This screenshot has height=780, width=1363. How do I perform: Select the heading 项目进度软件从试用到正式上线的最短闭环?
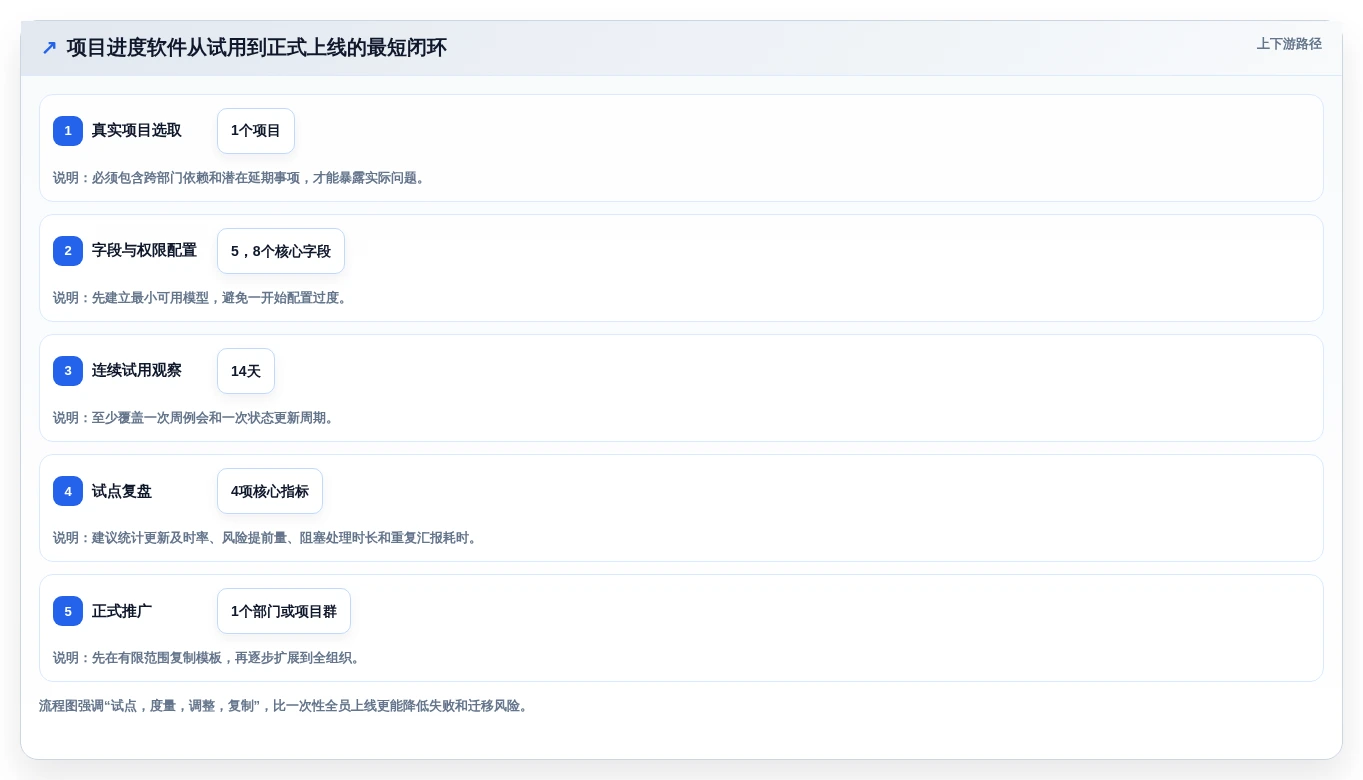tap(257, 48)
